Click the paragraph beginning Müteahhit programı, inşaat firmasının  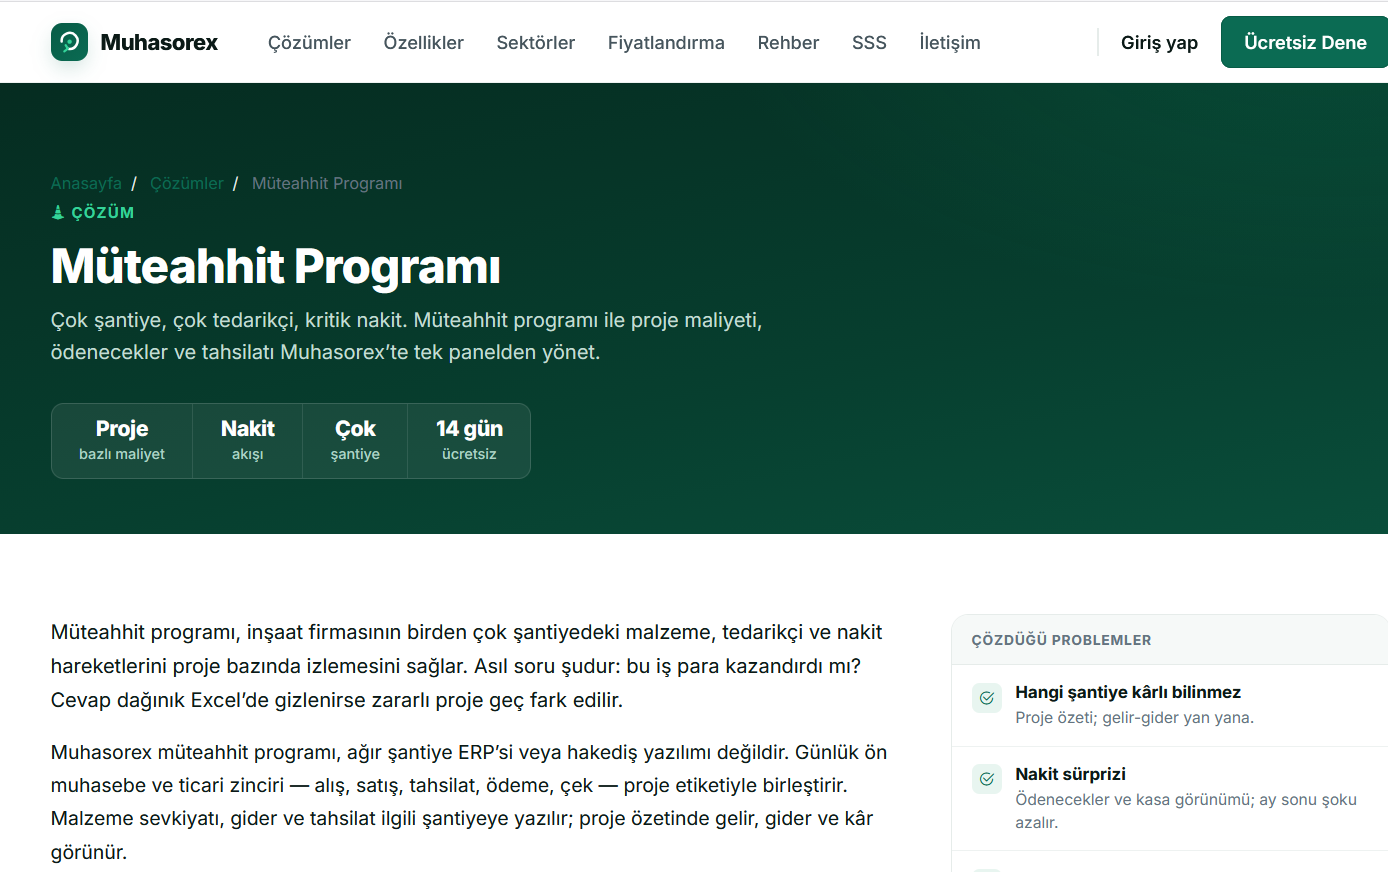(x=467, y=666)
